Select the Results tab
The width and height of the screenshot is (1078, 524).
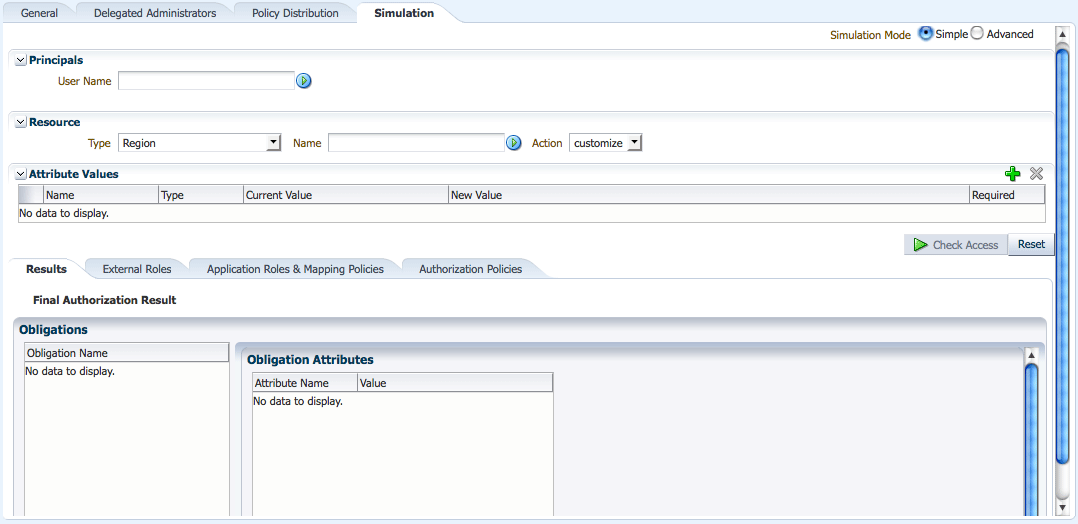(x=46, y=269)
